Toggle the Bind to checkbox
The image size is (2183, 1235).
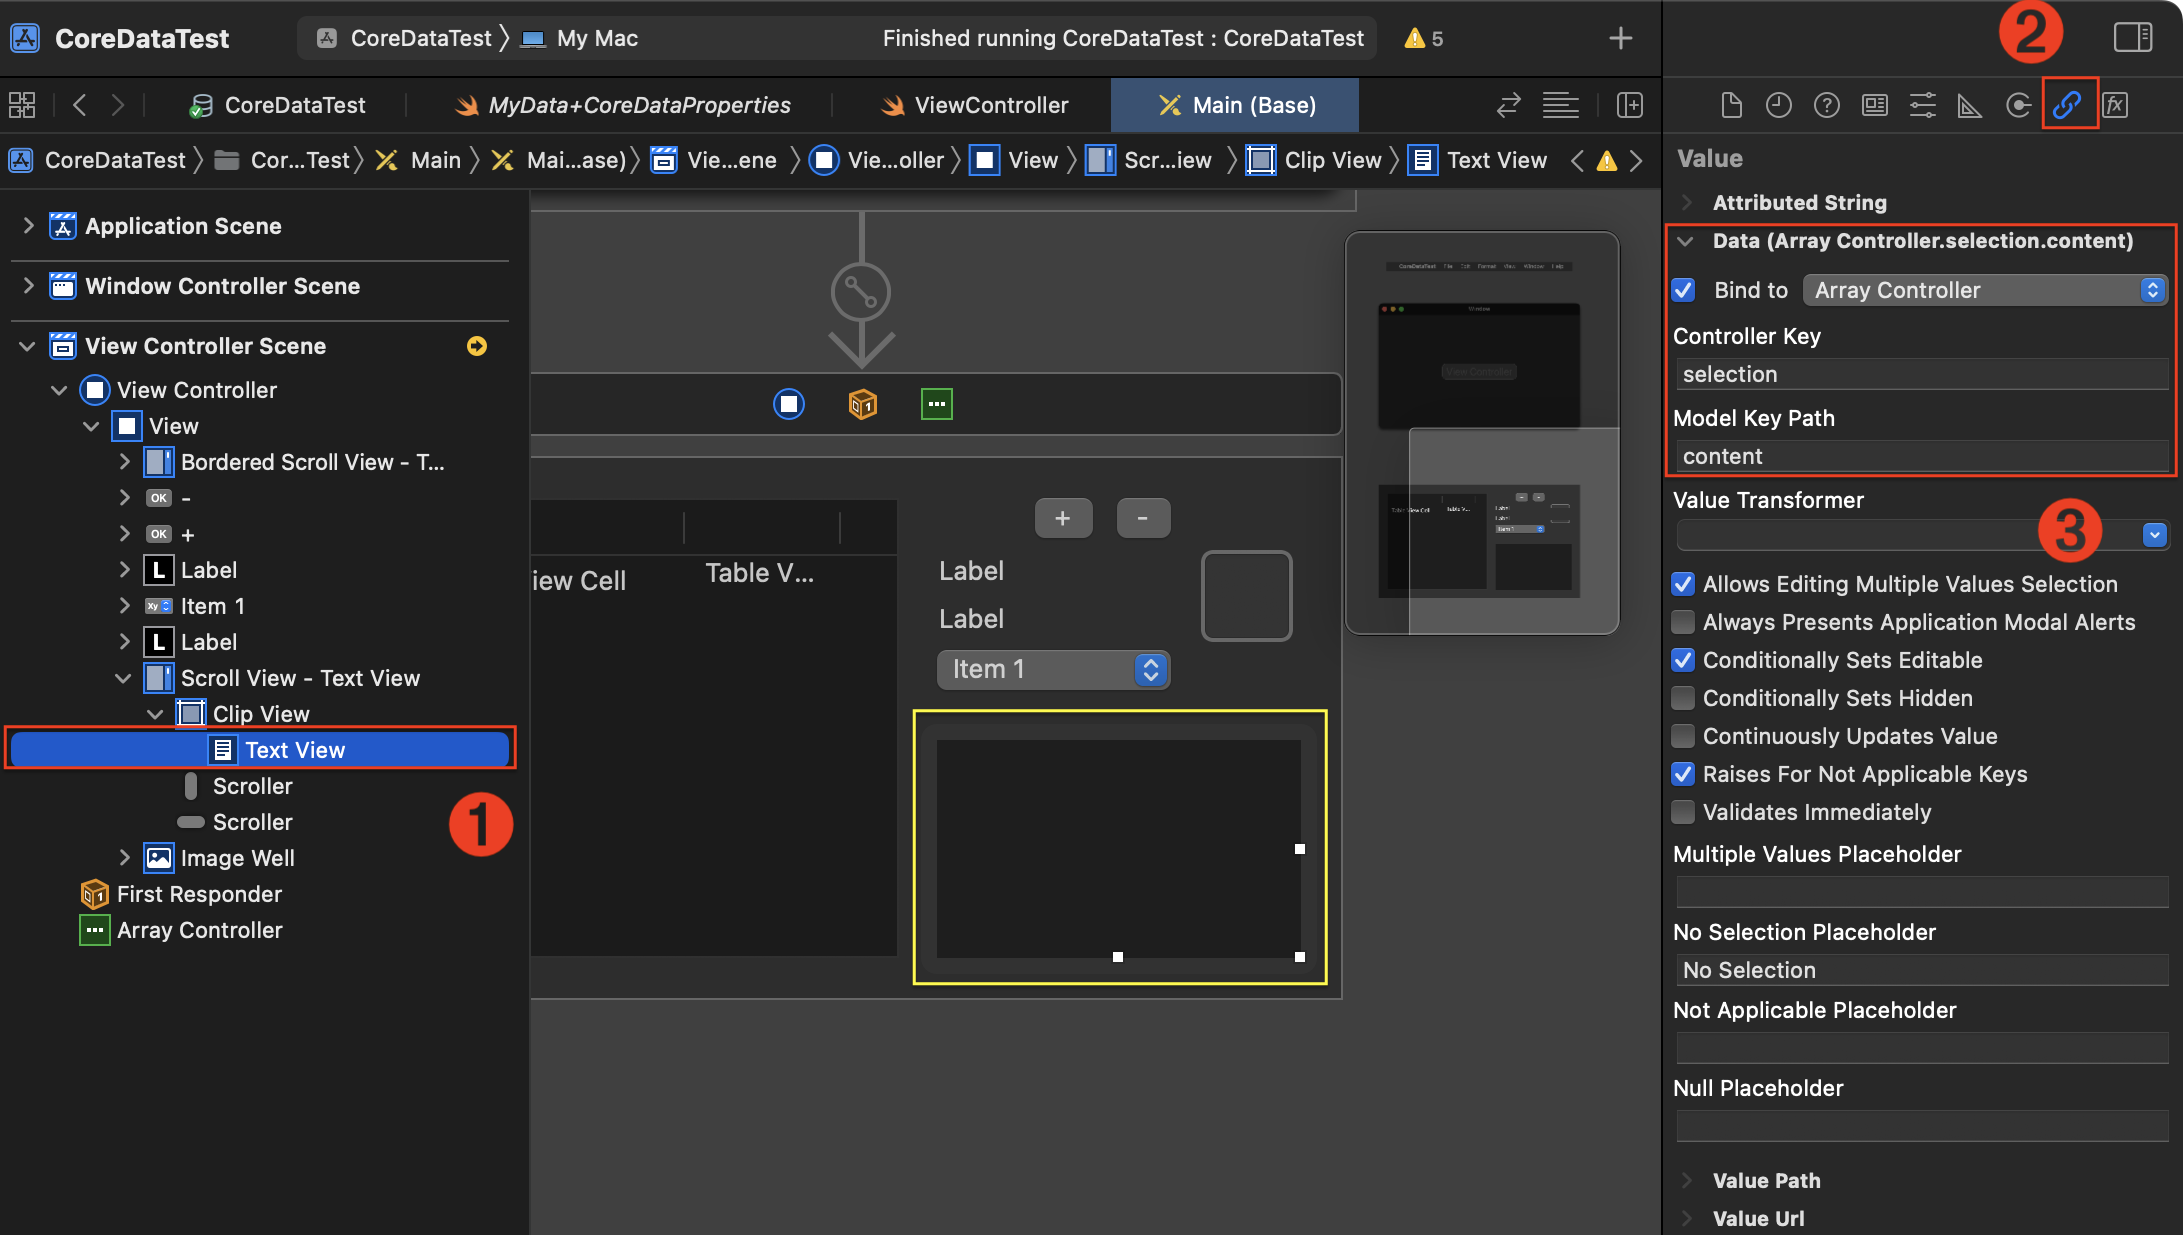coord(1684,290)
